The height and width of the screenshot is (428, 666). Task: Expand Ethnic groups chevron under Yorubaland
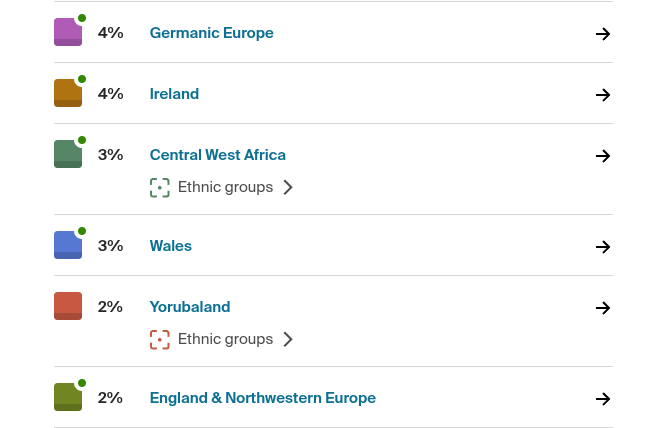pos(288,339)
